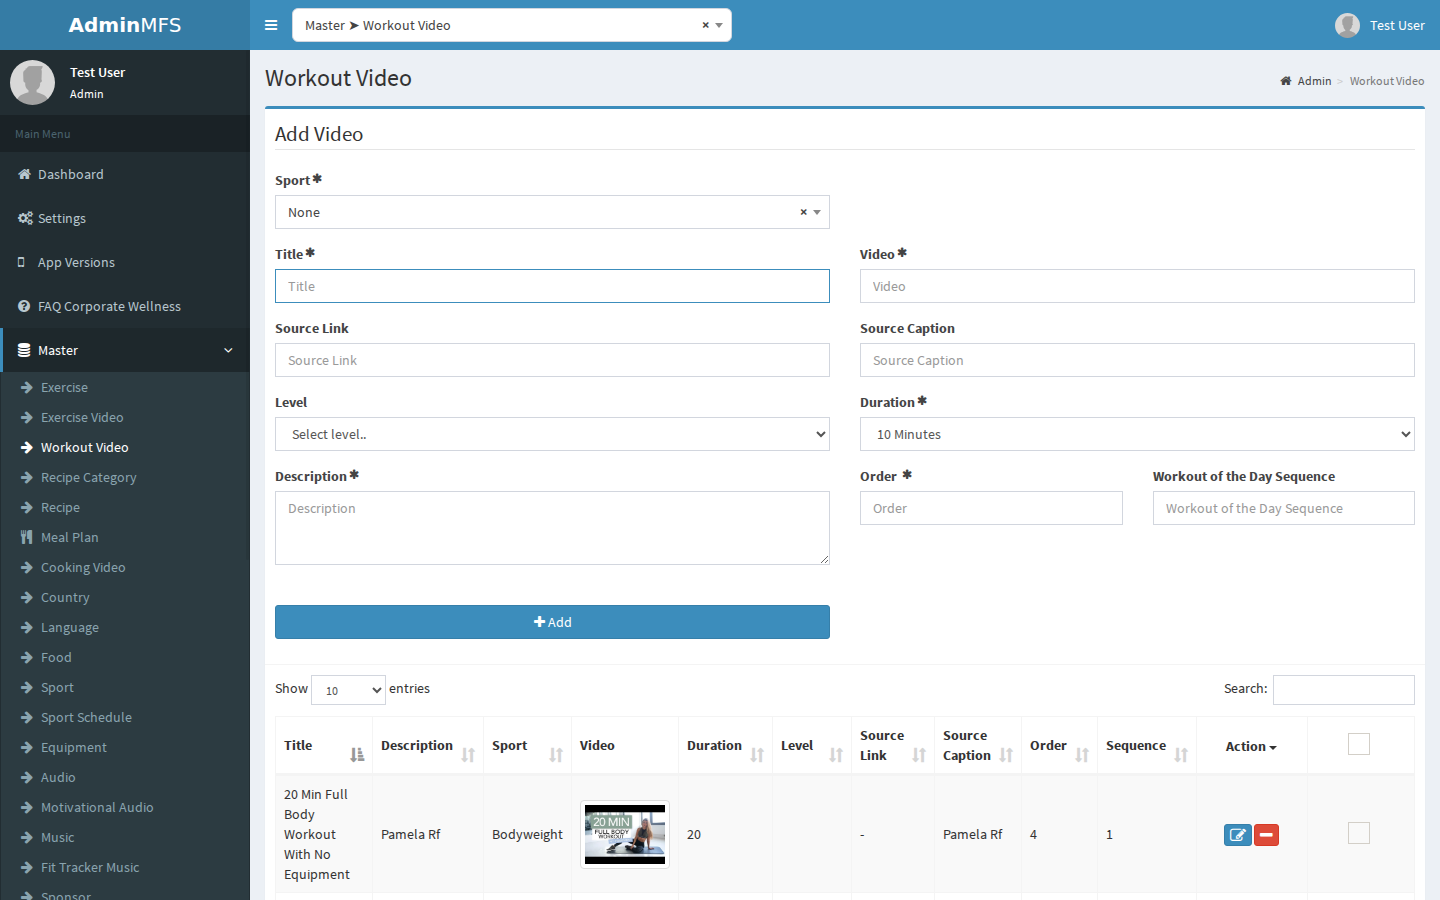Open the Select level dropdown
1440x900 pixels.
pyautogui.click(x=552, y=434)
